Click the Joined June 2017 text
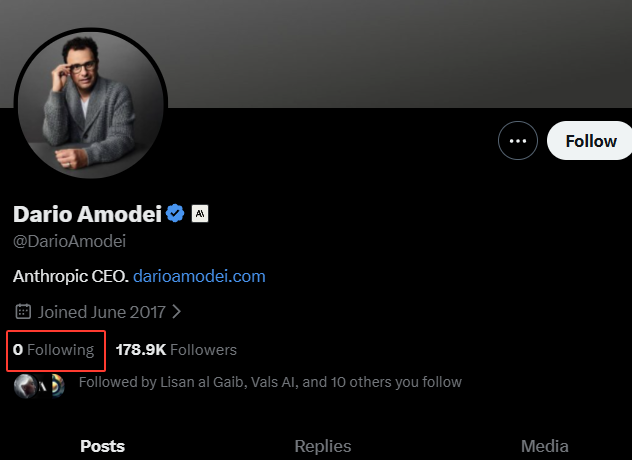Viewport: 632px width, 460px height. pyautogui.click(x=102, y=311)
